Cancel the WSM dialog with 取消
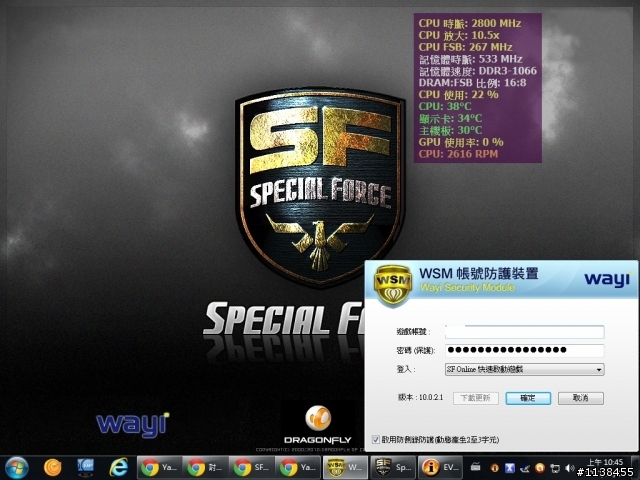This screenshot has height=480, width=640. [x=581, y=398]
